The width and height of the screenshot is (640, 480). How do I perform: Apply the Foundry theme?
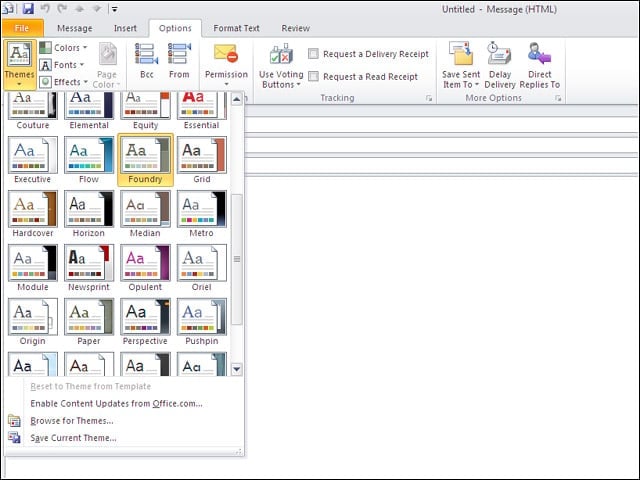point(145,160)
